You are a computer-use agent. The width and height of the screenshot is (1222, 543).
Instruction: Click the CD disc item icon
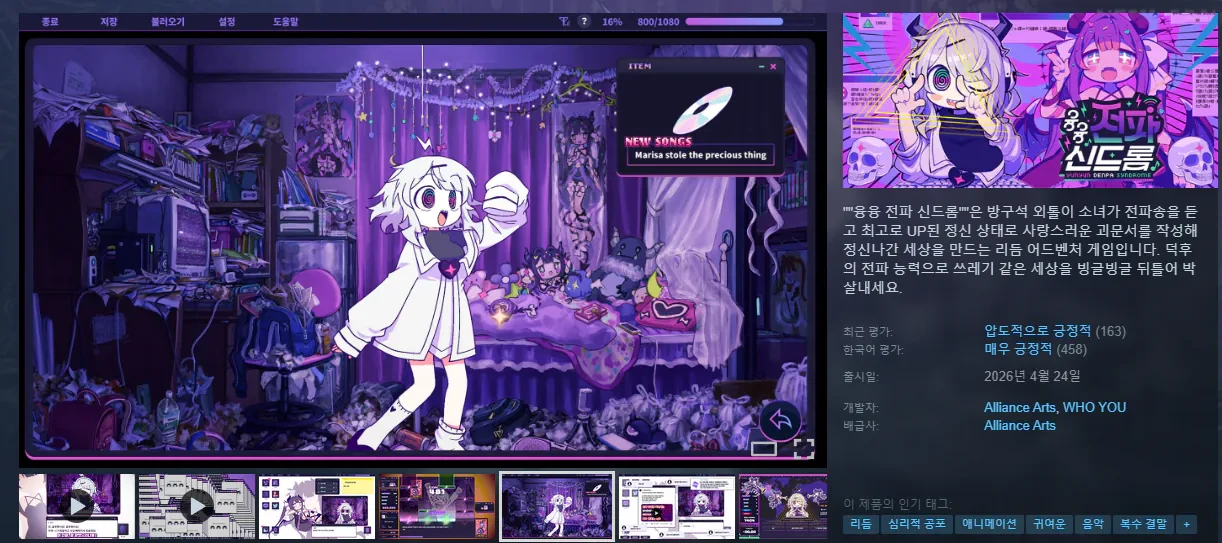[x=701, y=108]
